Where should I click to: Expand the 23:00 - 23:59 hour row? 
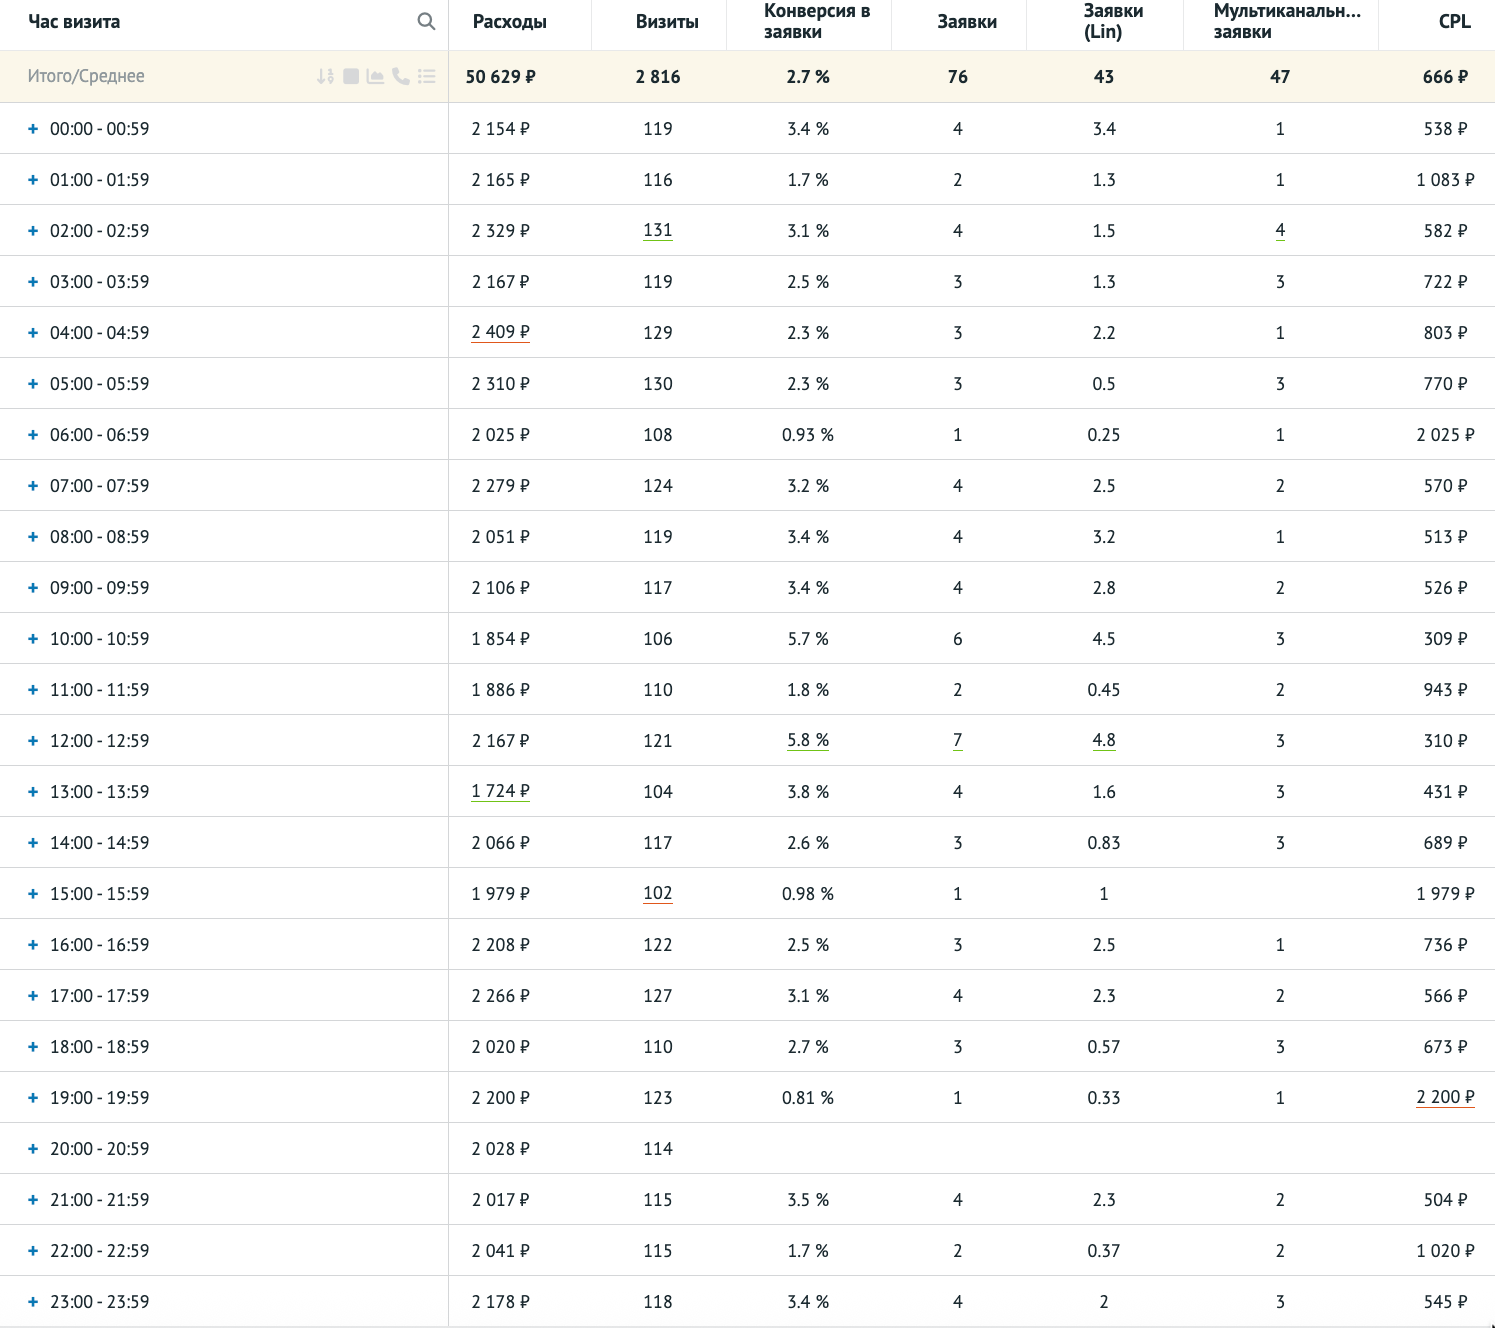(33, 1302)
